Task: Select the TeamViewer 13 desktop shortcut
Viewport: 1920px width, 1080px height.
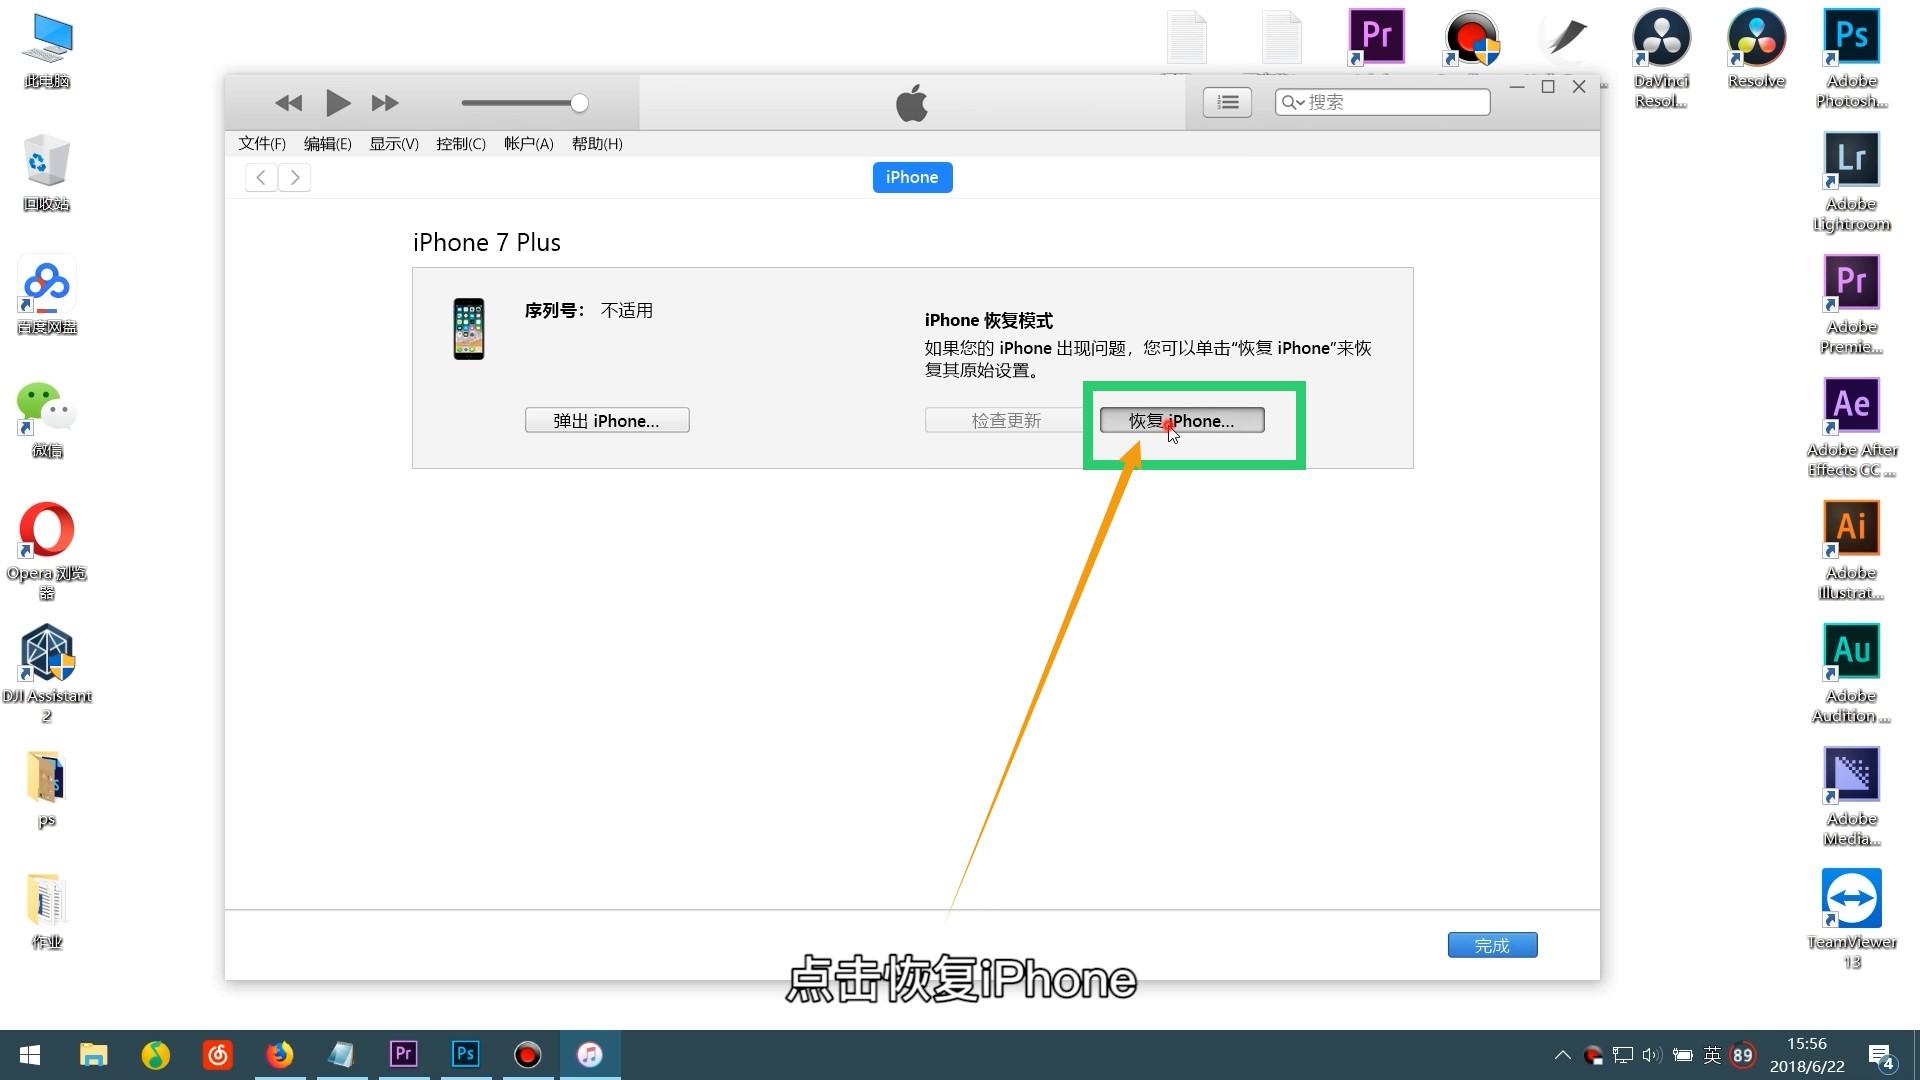Action: pos(1852,919)
